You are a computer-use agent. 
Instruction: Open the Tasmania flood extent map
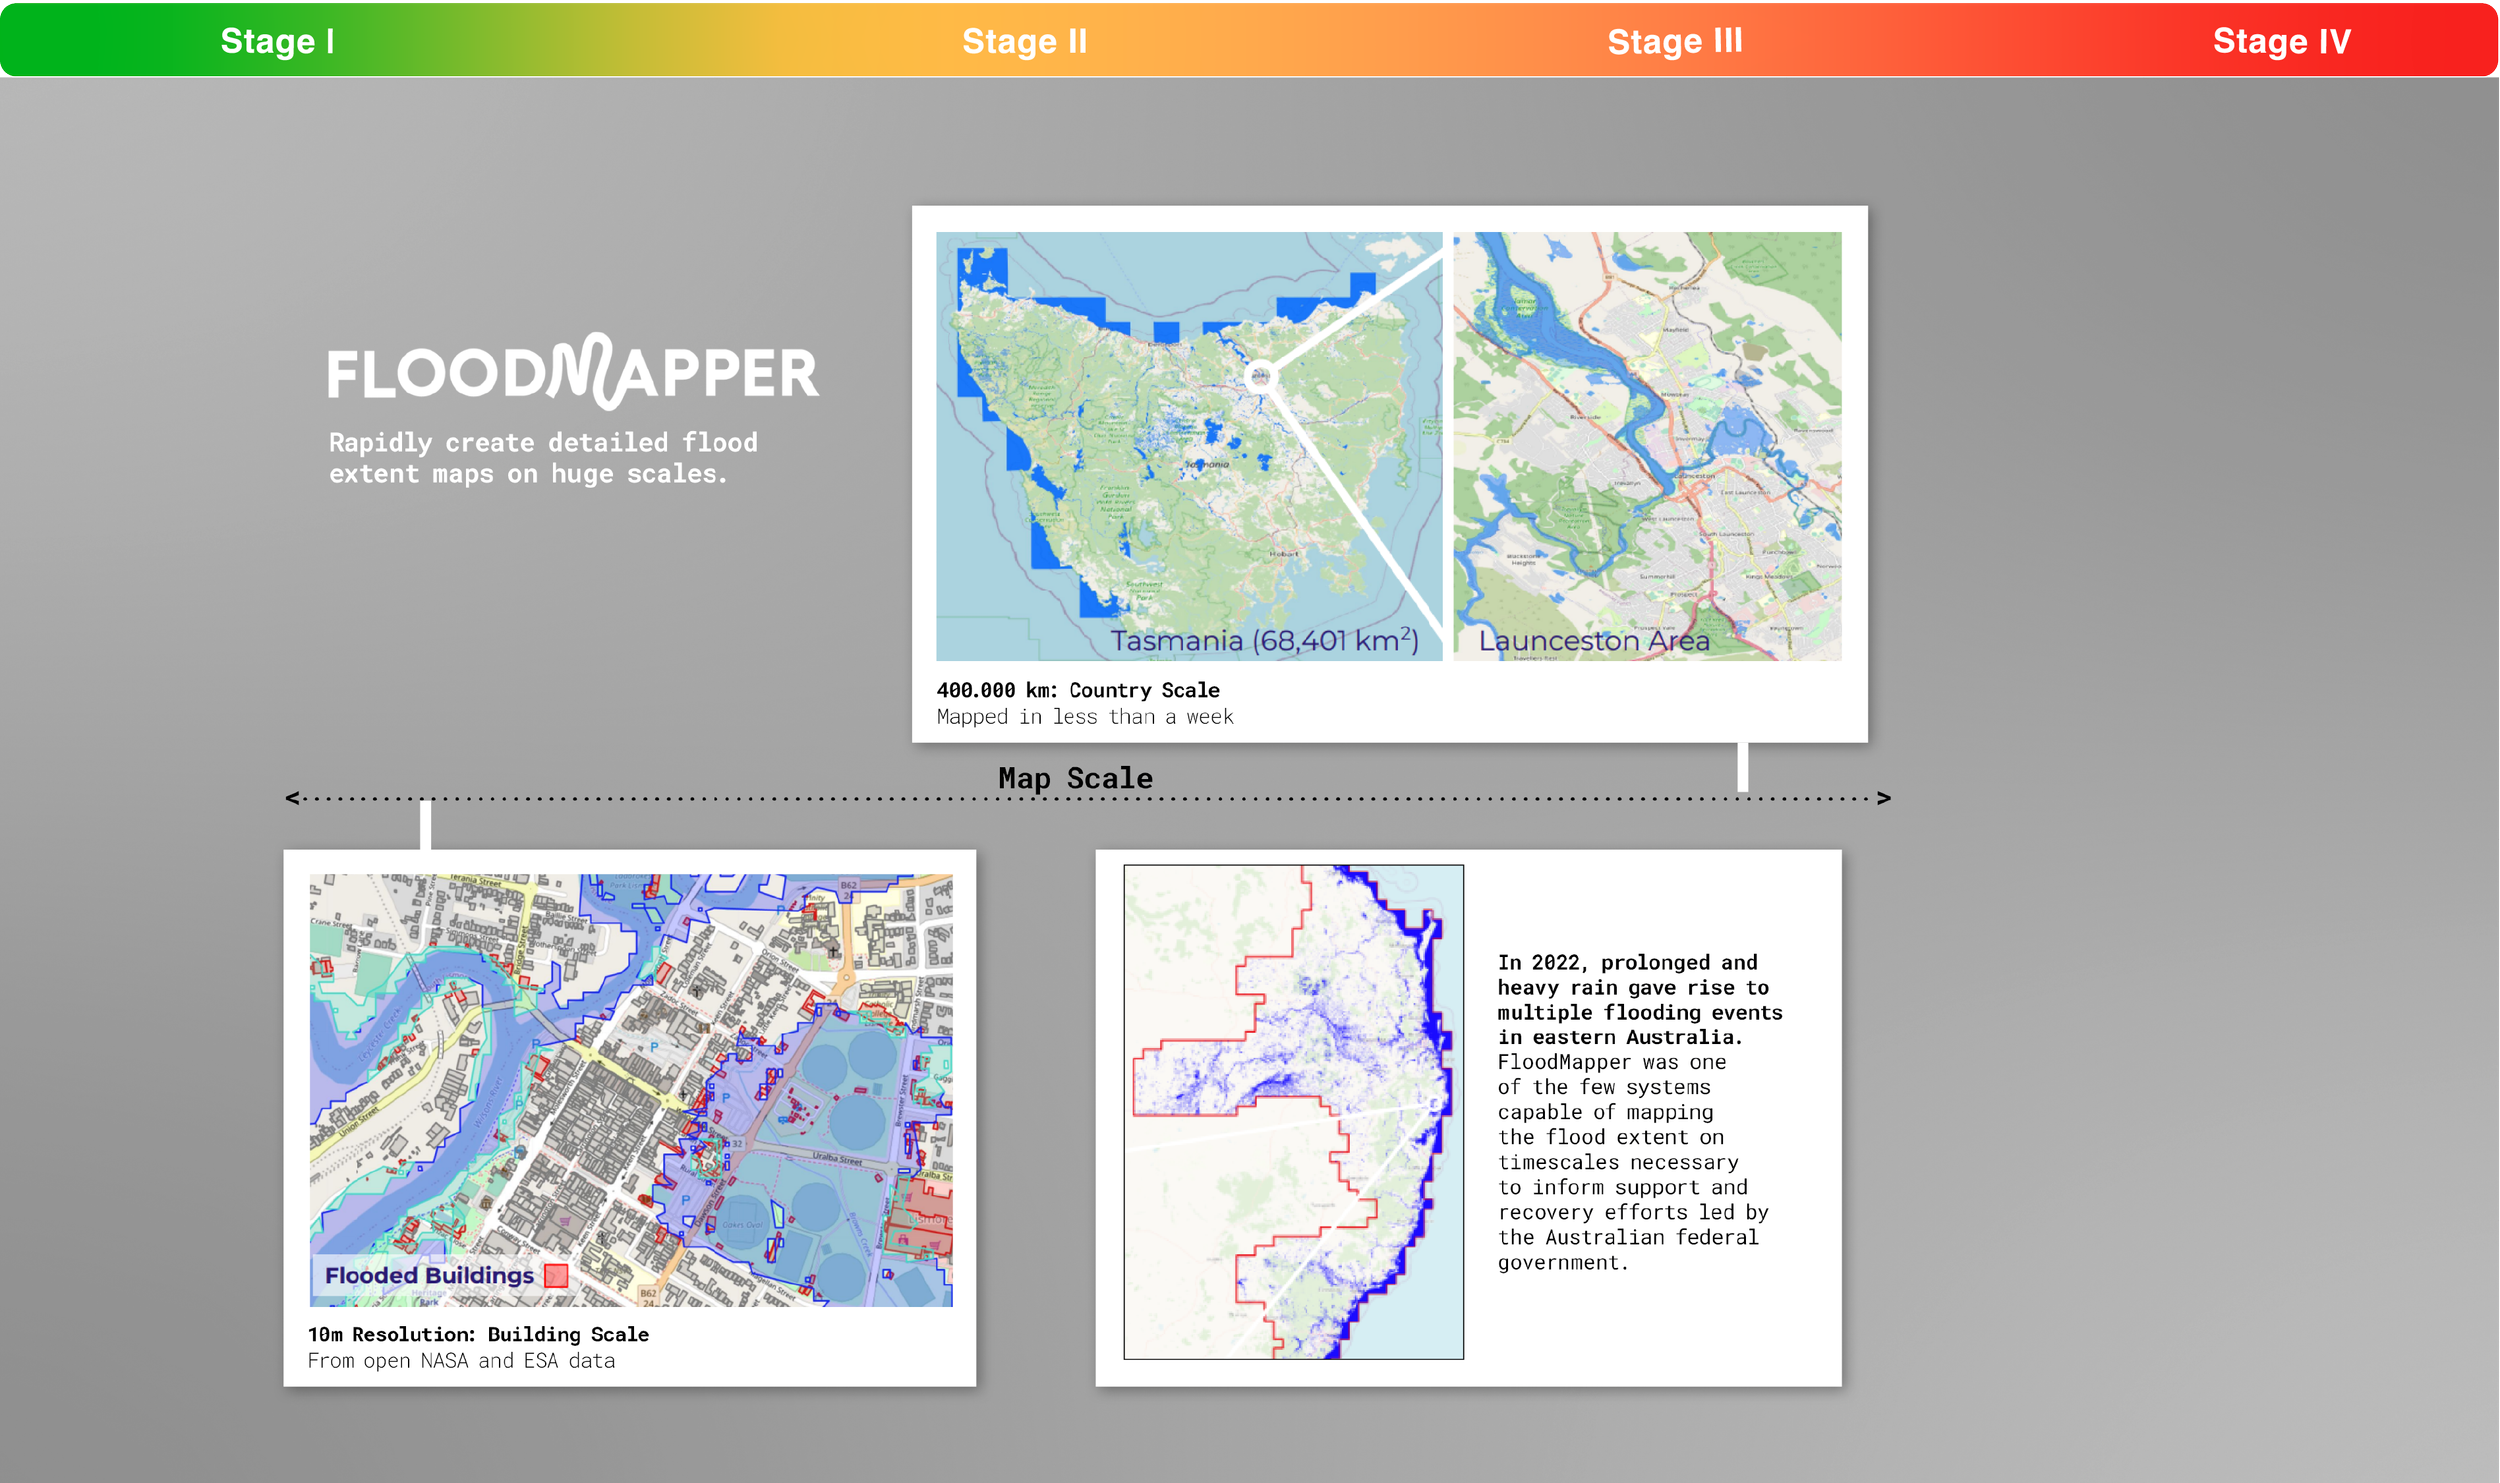coord(1189,446)
